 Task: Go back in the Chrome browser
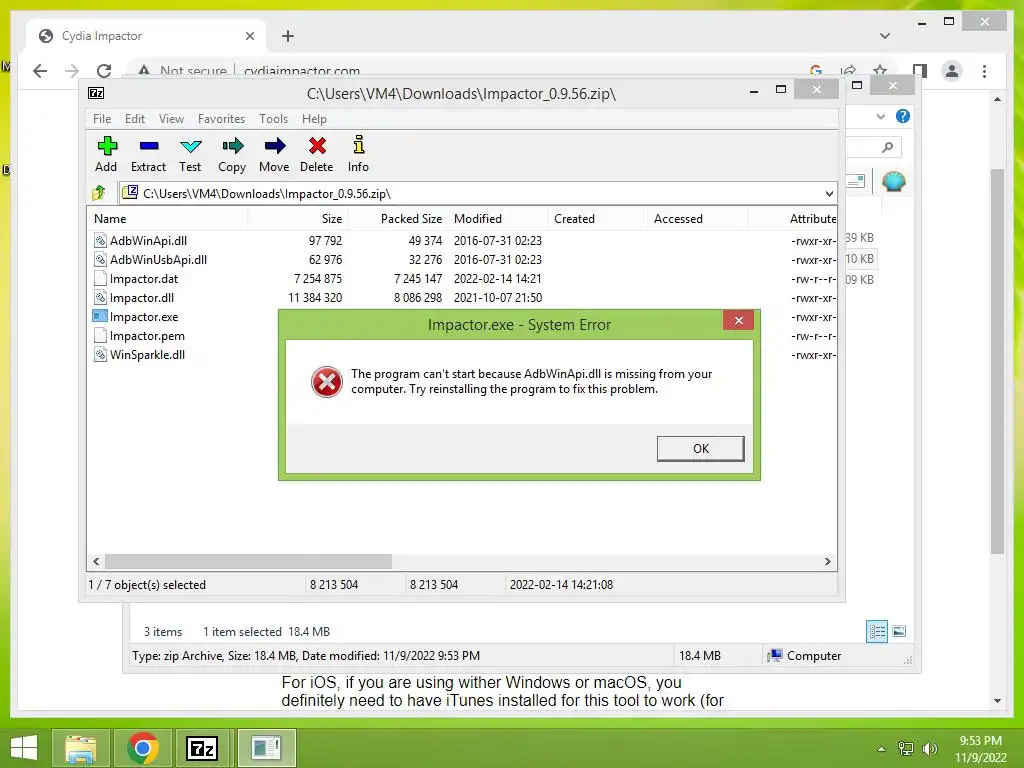(40, 71)
